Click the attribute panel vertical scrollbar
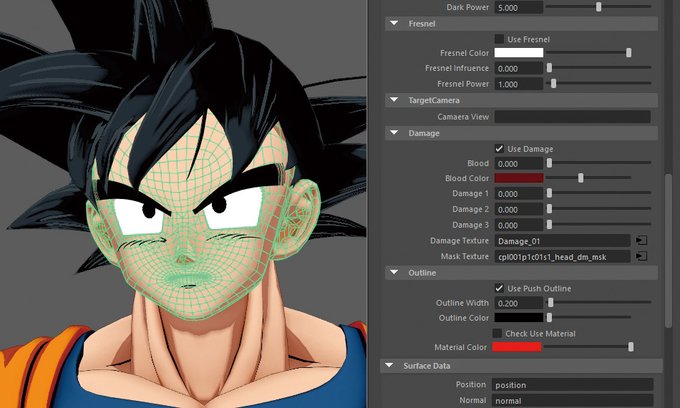 (x=669, y=251)
